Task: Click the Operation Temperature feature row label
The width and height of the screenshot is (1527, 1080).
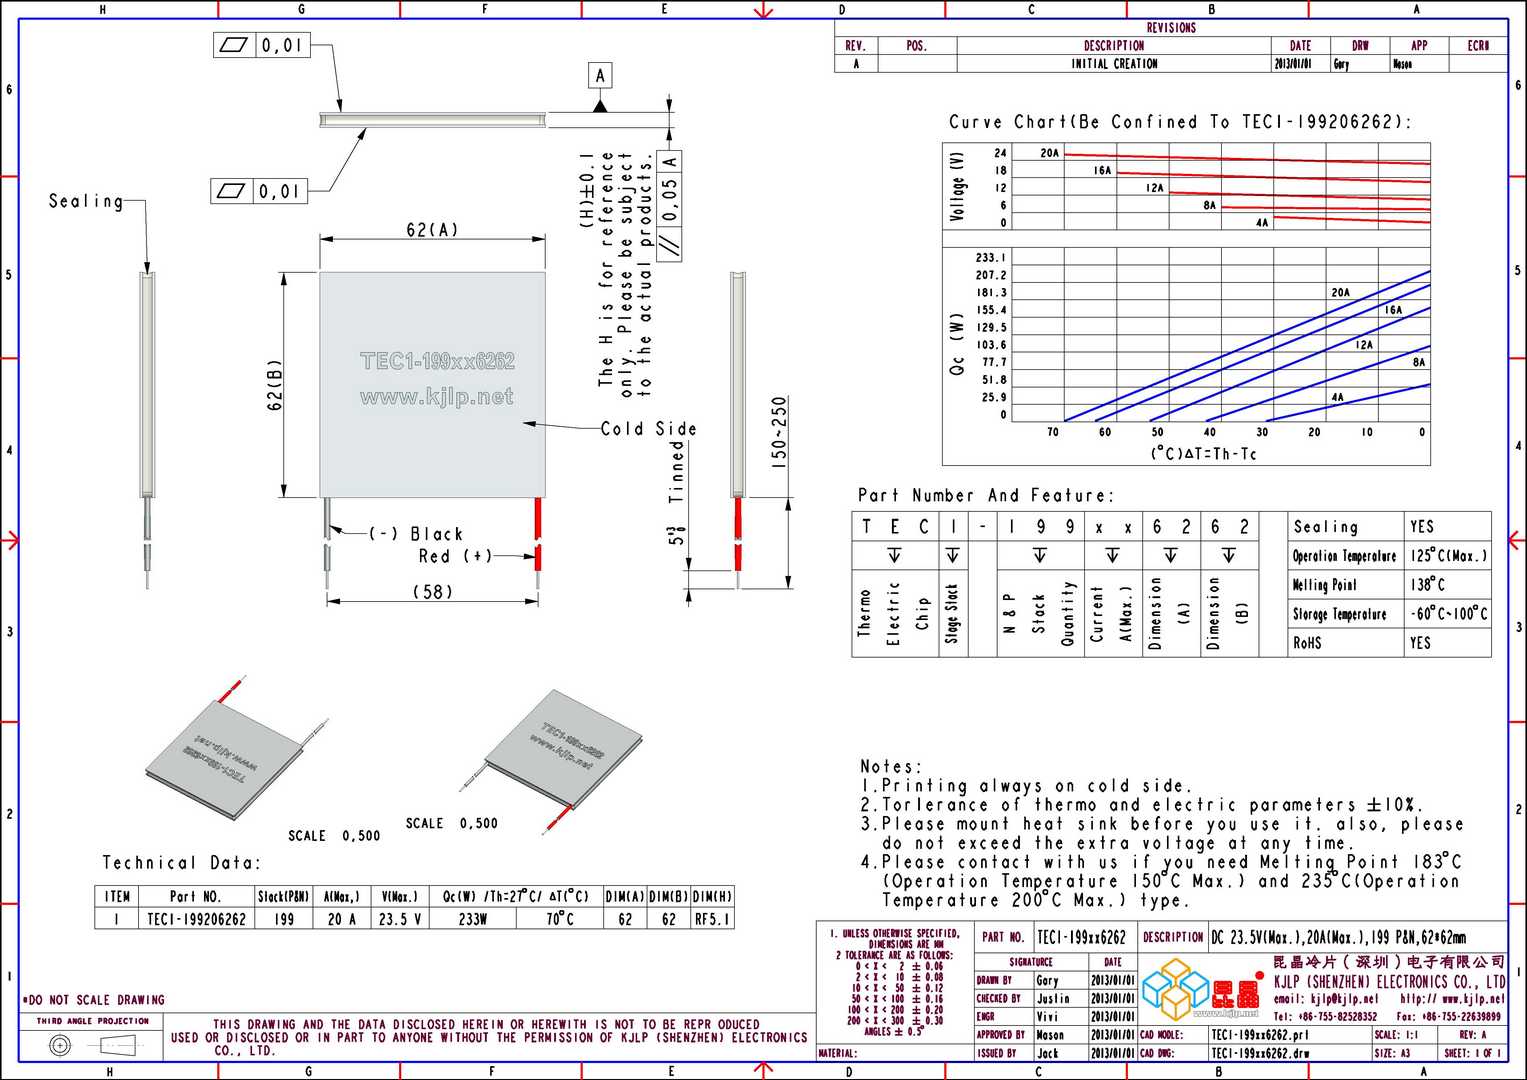Action: pyautogui.click(x=1344, y=556)
